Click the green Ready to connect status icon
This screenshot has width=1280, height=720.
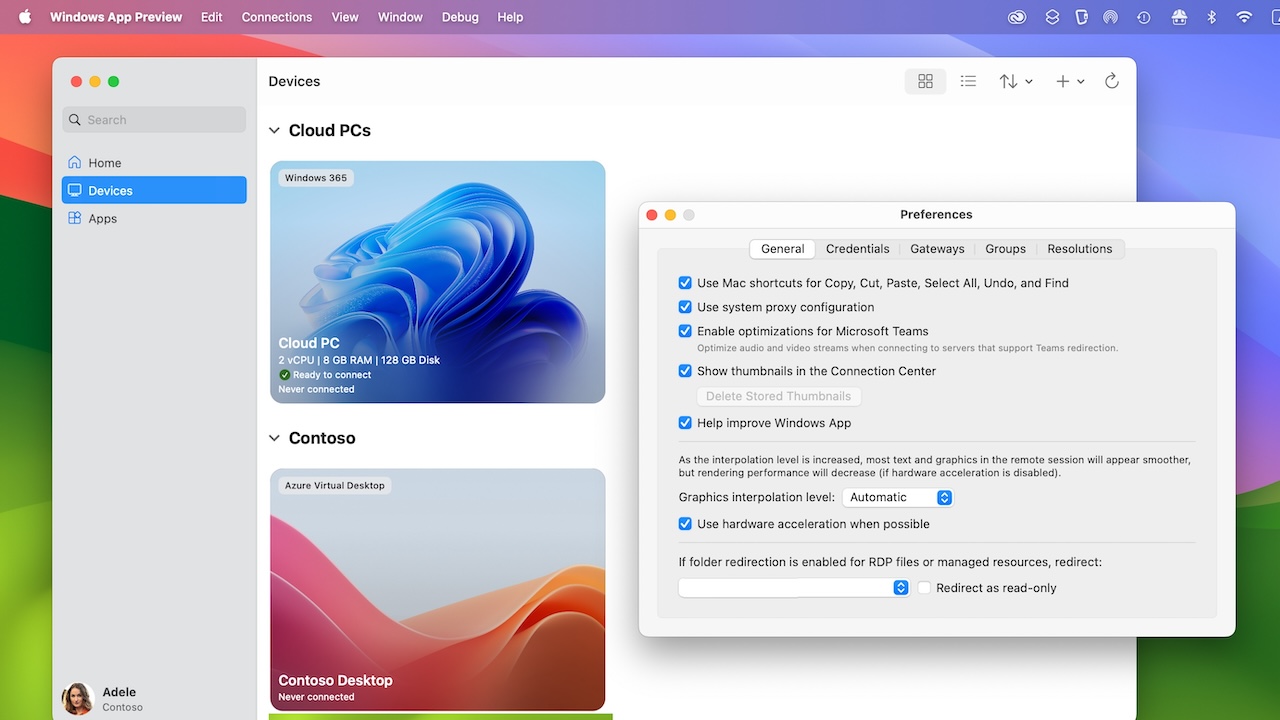[285, 375]
